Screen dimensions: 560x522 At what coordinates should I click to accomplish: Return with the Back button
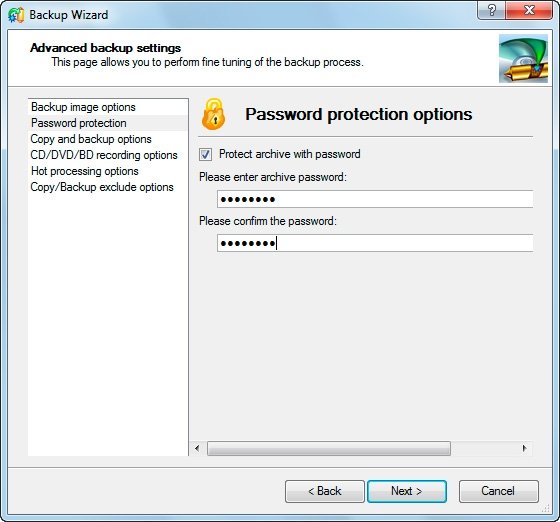325,491
